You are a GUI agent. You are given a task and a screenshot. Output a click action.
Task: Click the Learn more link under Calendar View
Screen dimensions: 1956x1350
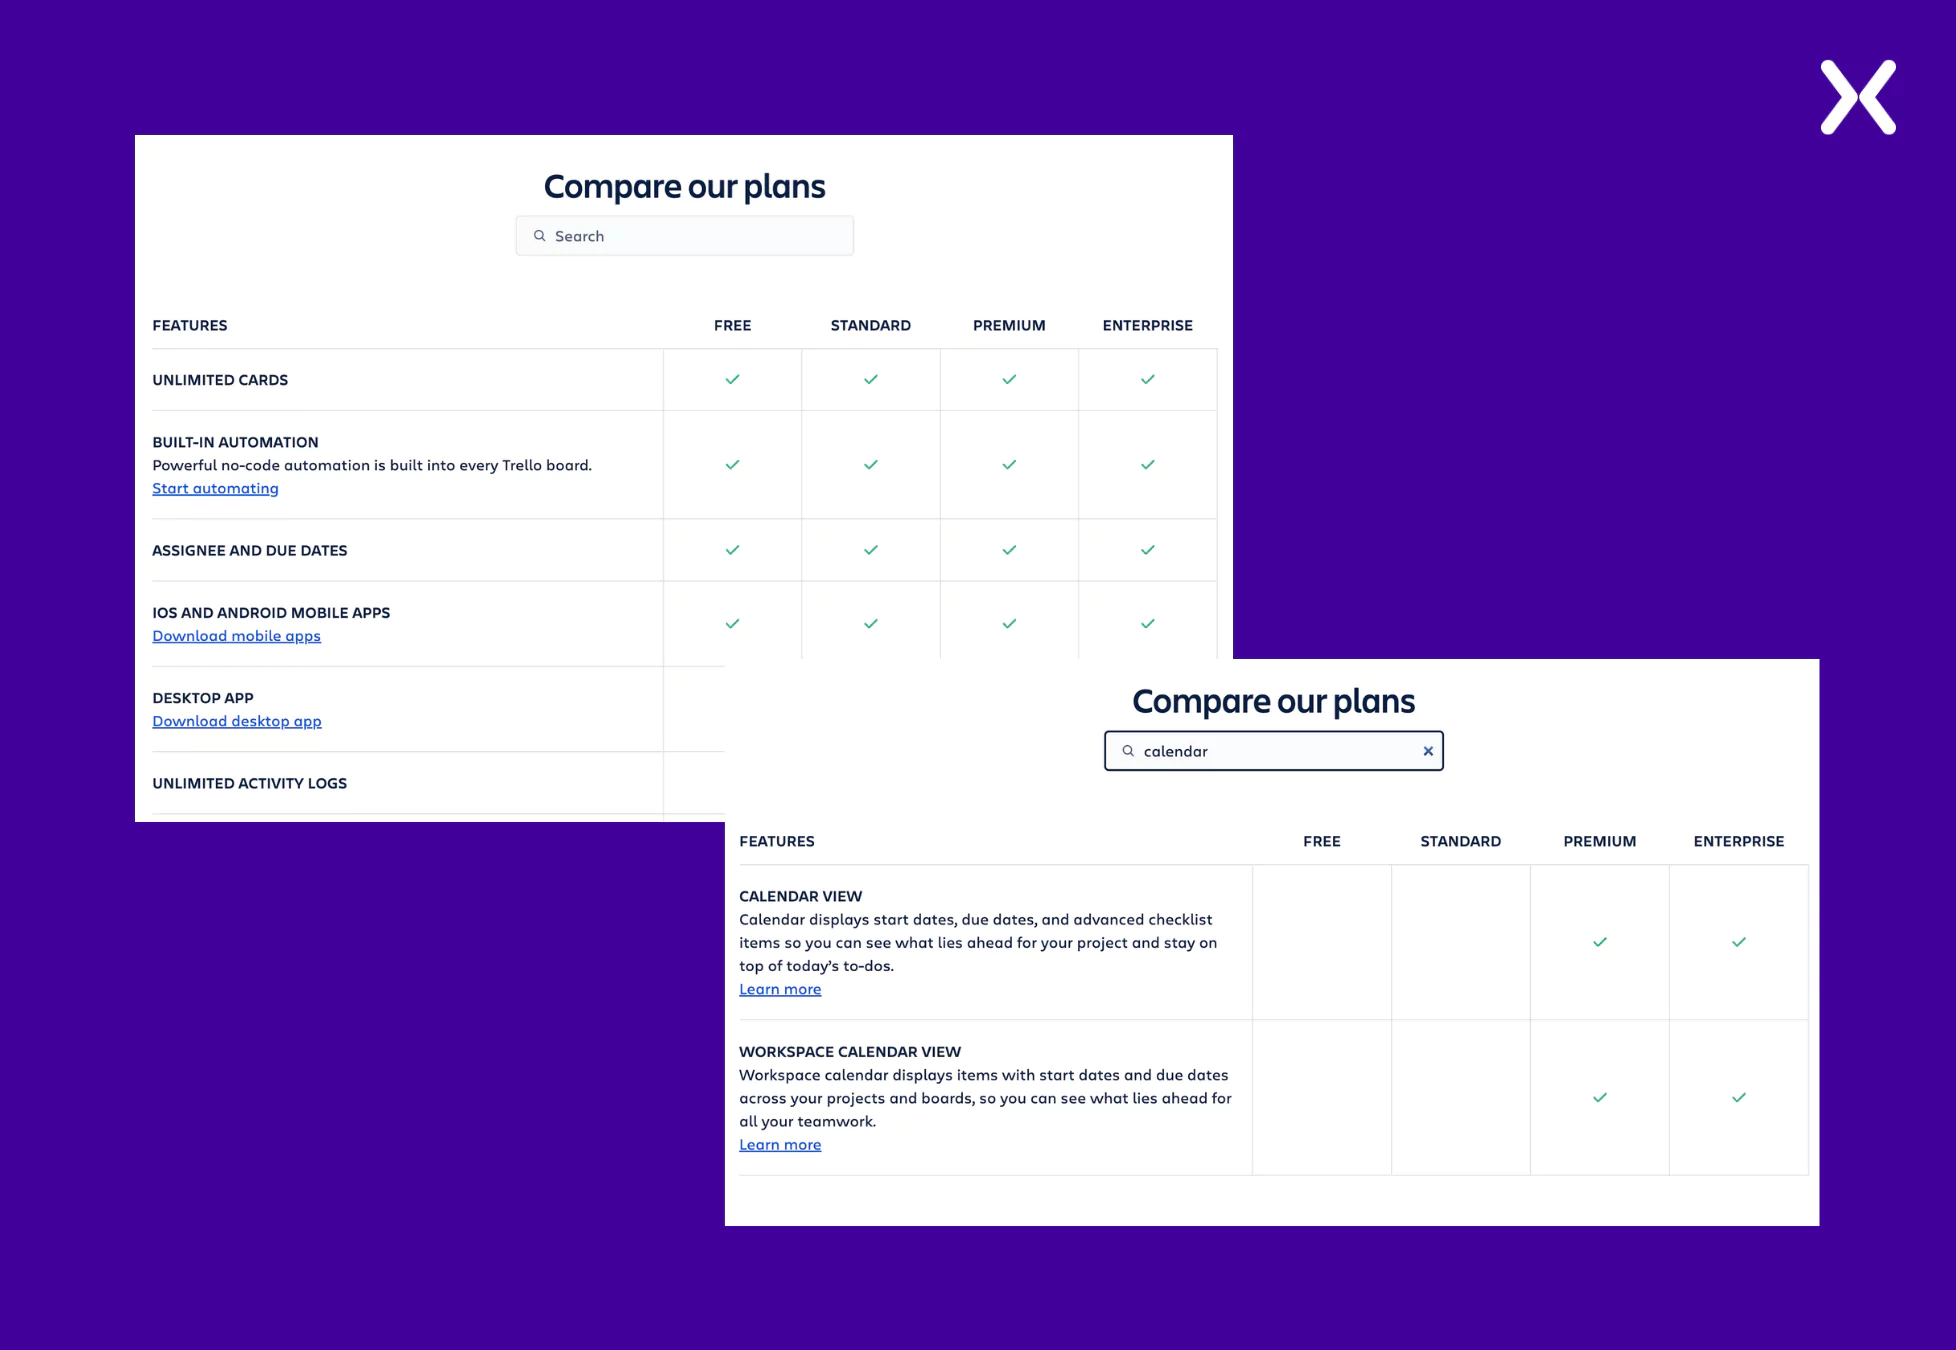pyautogui.click(x=779, y=989)
